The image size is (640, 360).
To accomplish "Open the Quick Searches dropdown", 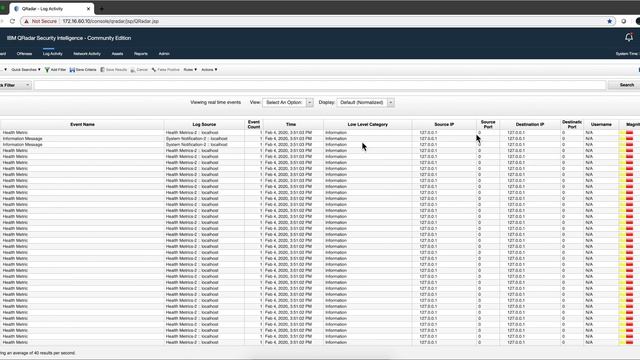I will [x=26, y=70].
